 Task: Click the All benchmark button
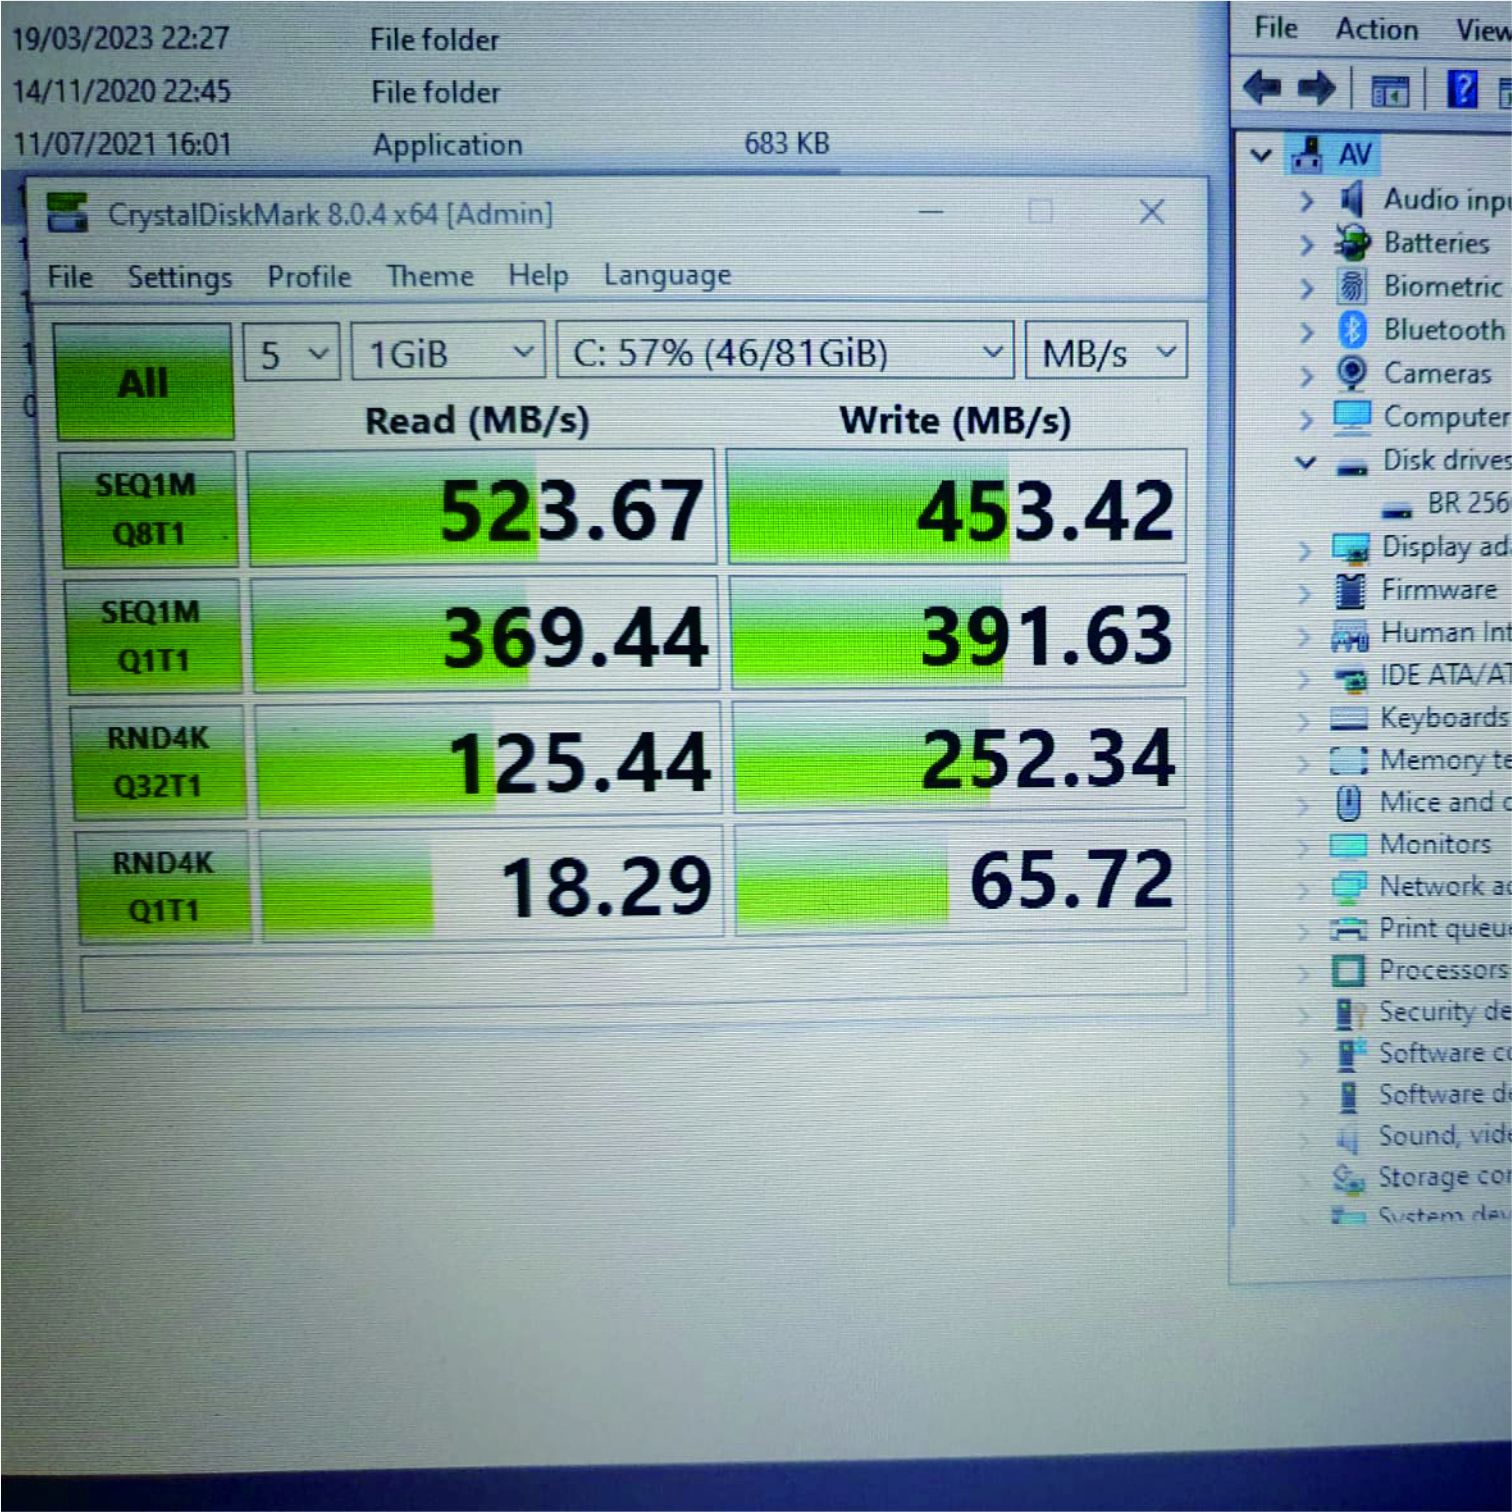click(145, 382)
